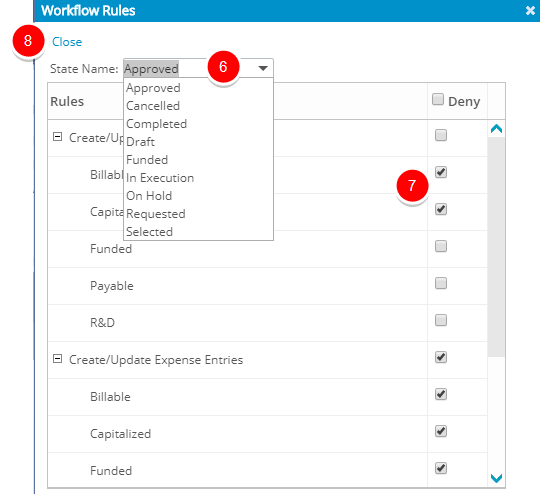
Task: Close the Workflow Rules dialog with X
Action: [530, 11]
